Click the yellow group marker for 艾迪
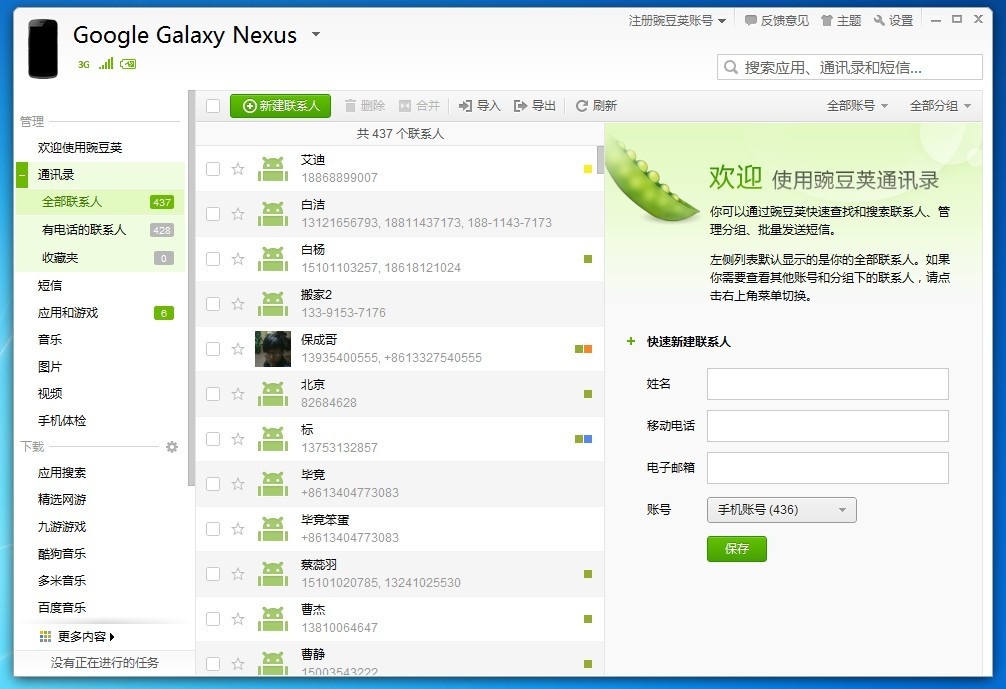This screenshot has width=1006, height=689. tap(588, 169)
